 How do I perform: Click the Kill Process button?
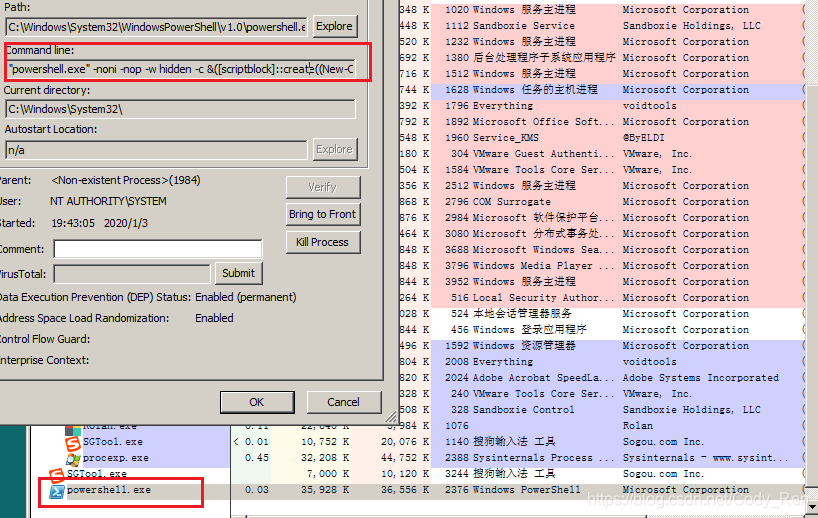click(x=322, y=242)
